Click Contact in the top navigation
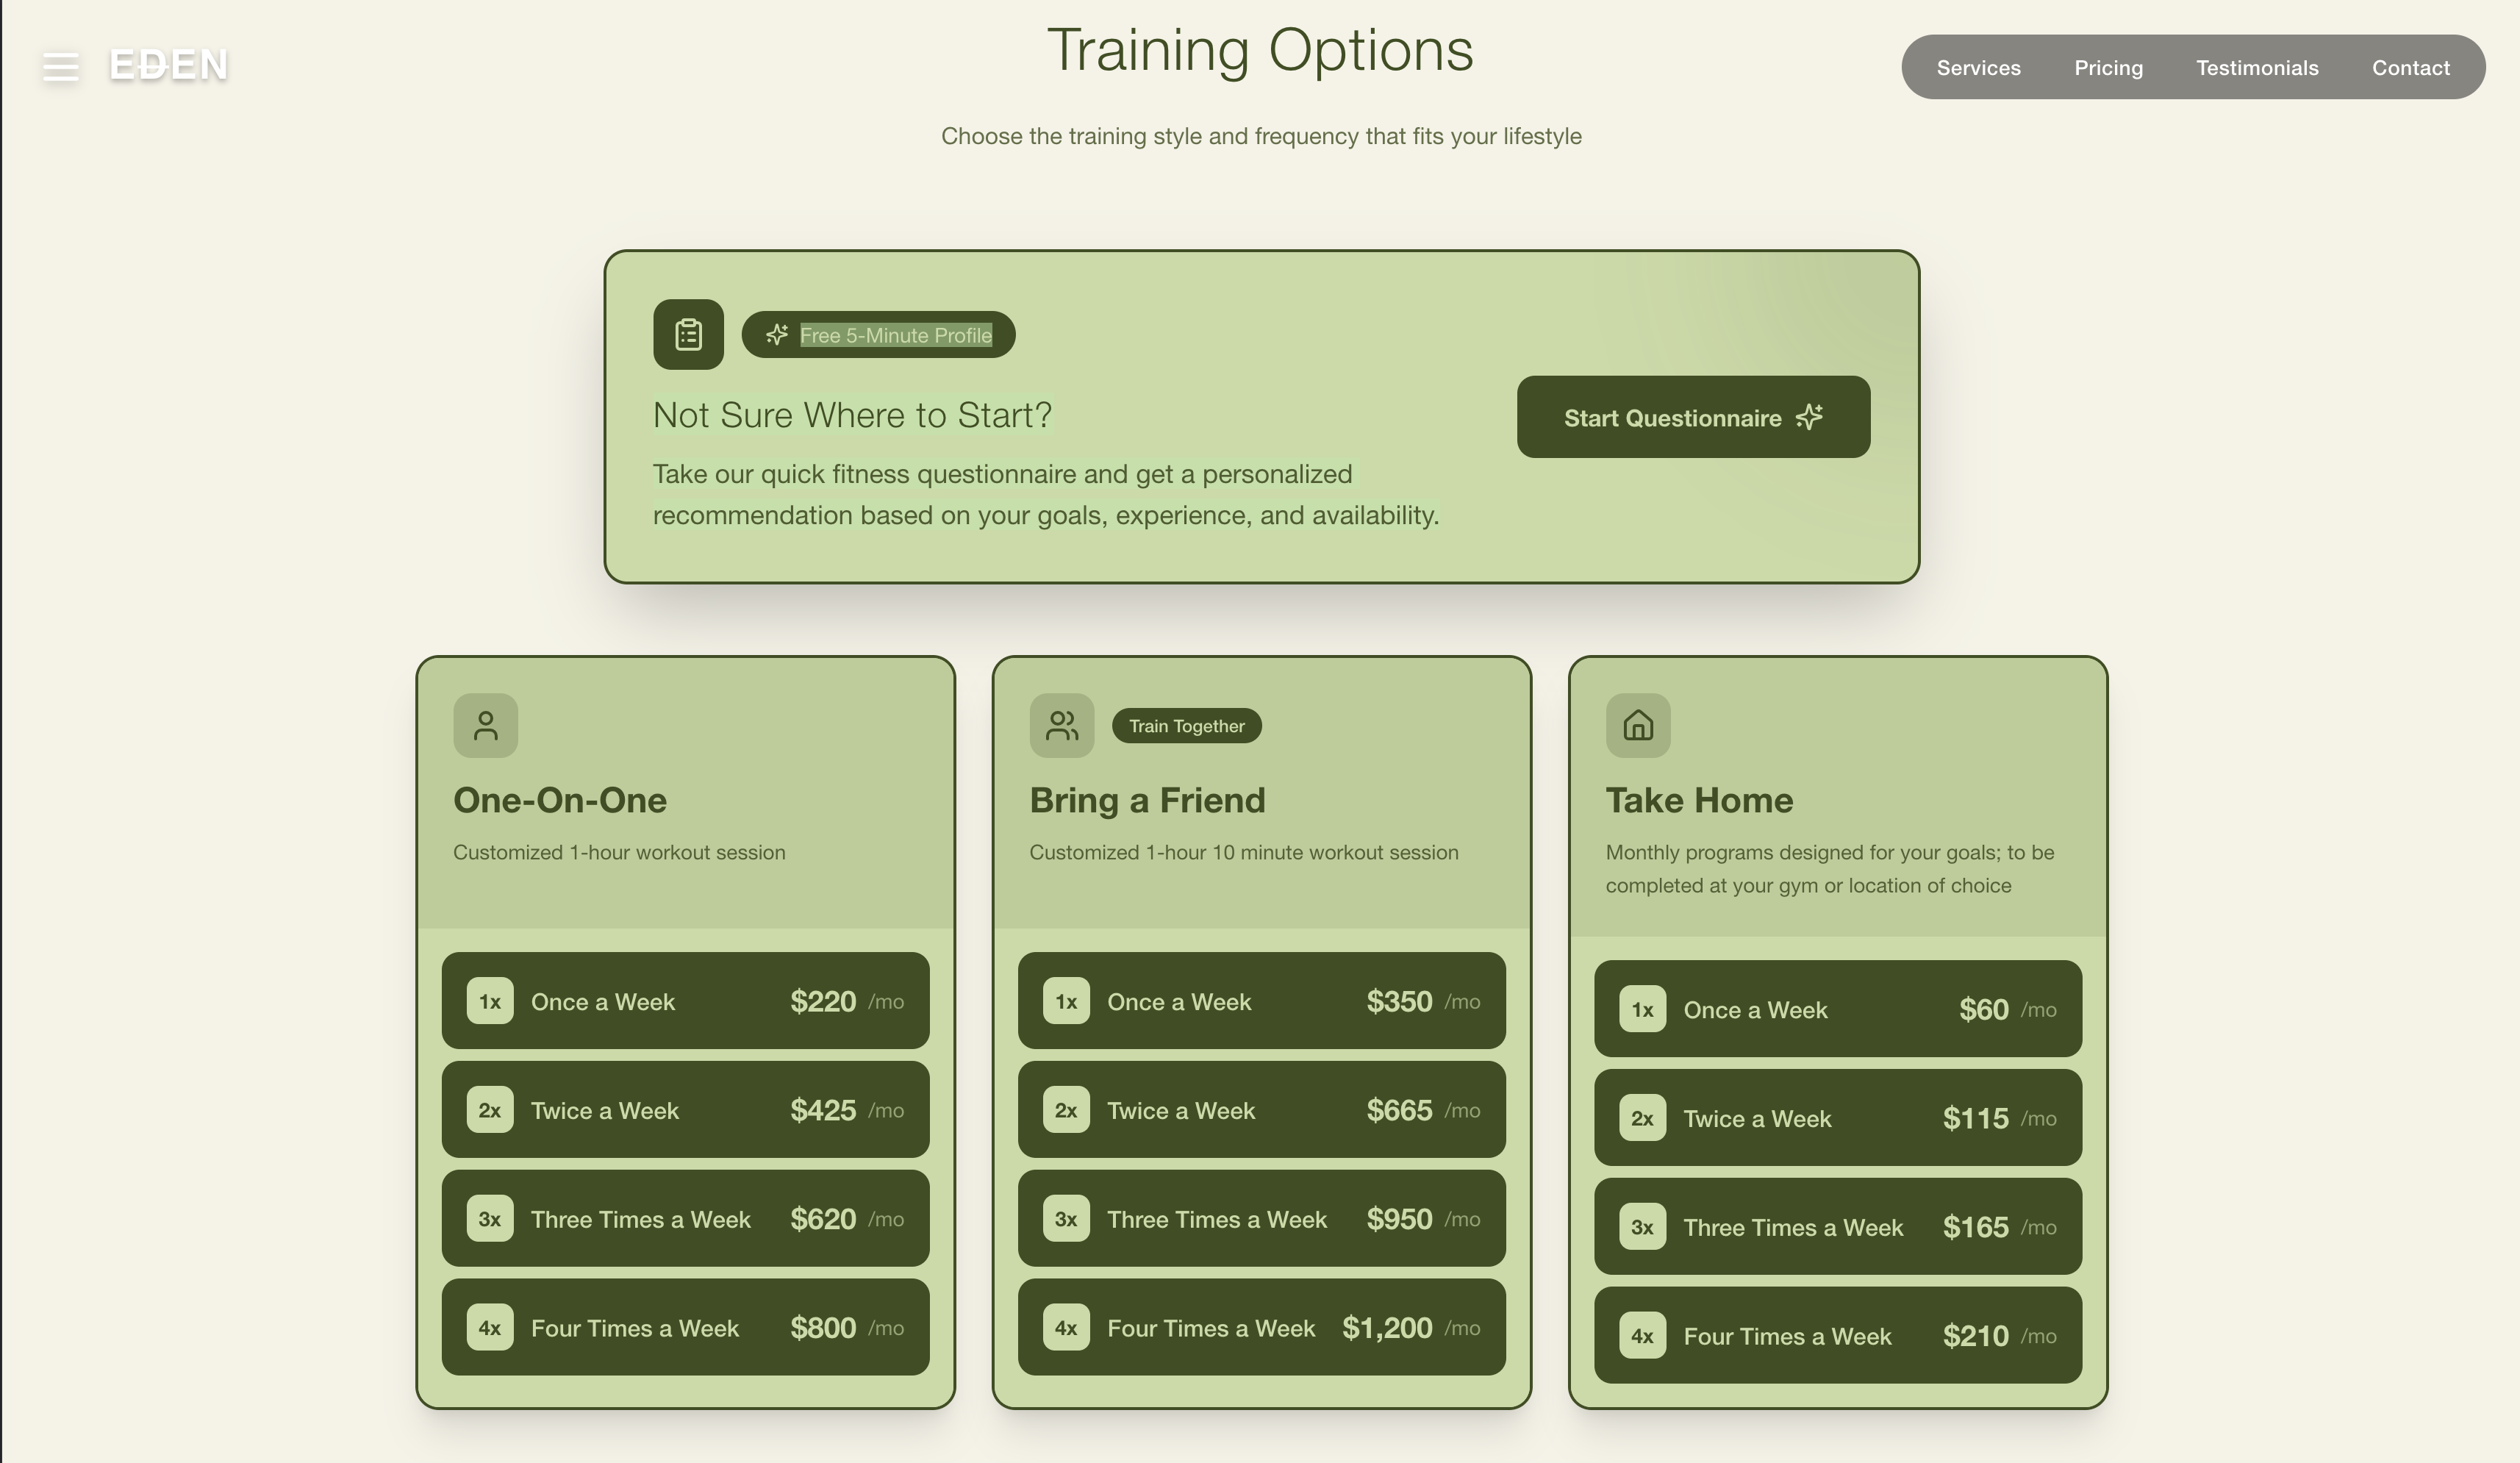 2410,67
